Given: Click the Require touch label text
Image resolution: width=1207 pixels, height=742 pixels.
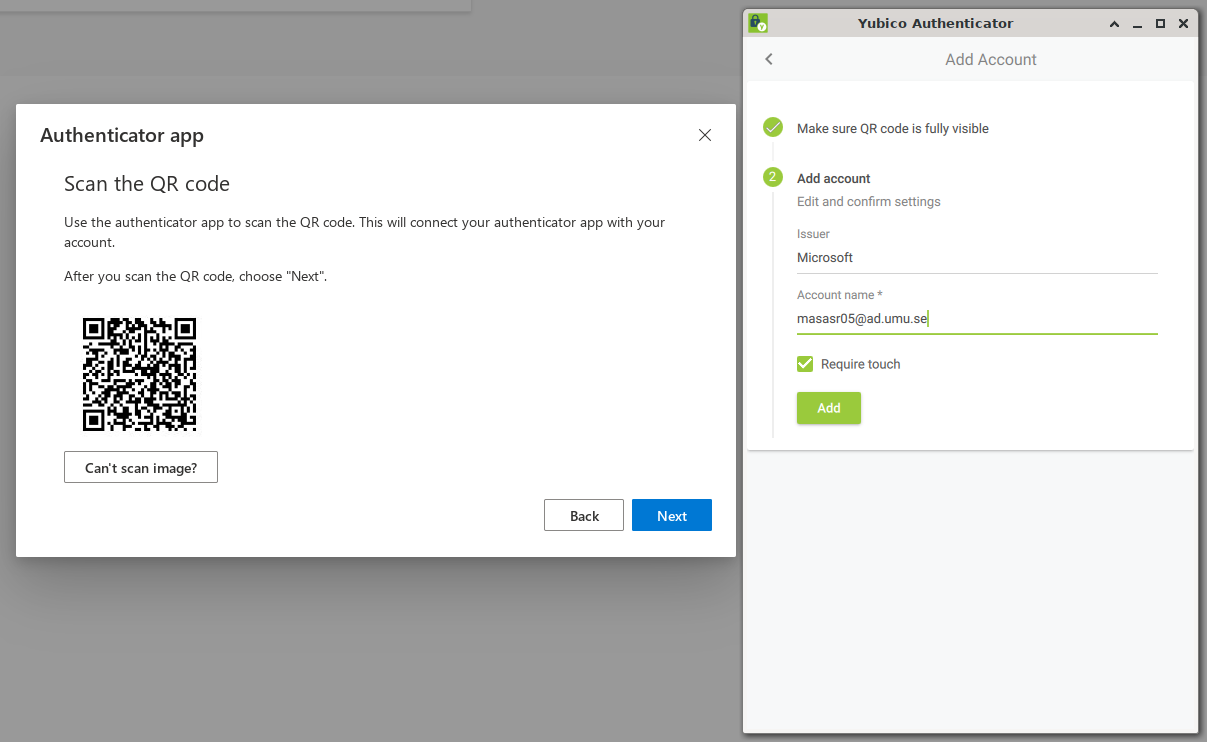Looking at the screenshot, I should pos(860,364).
